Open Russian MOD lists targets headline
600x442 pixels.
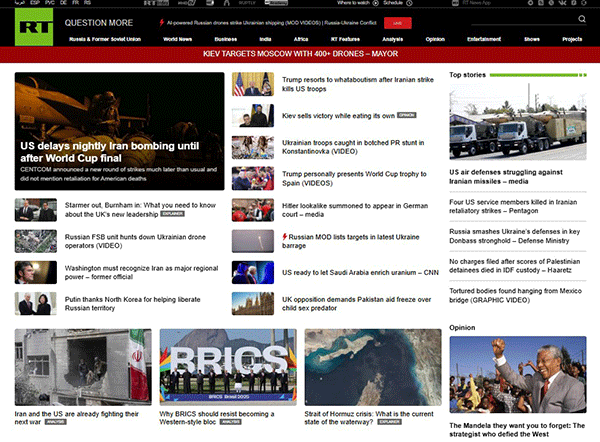click(351, 241)
